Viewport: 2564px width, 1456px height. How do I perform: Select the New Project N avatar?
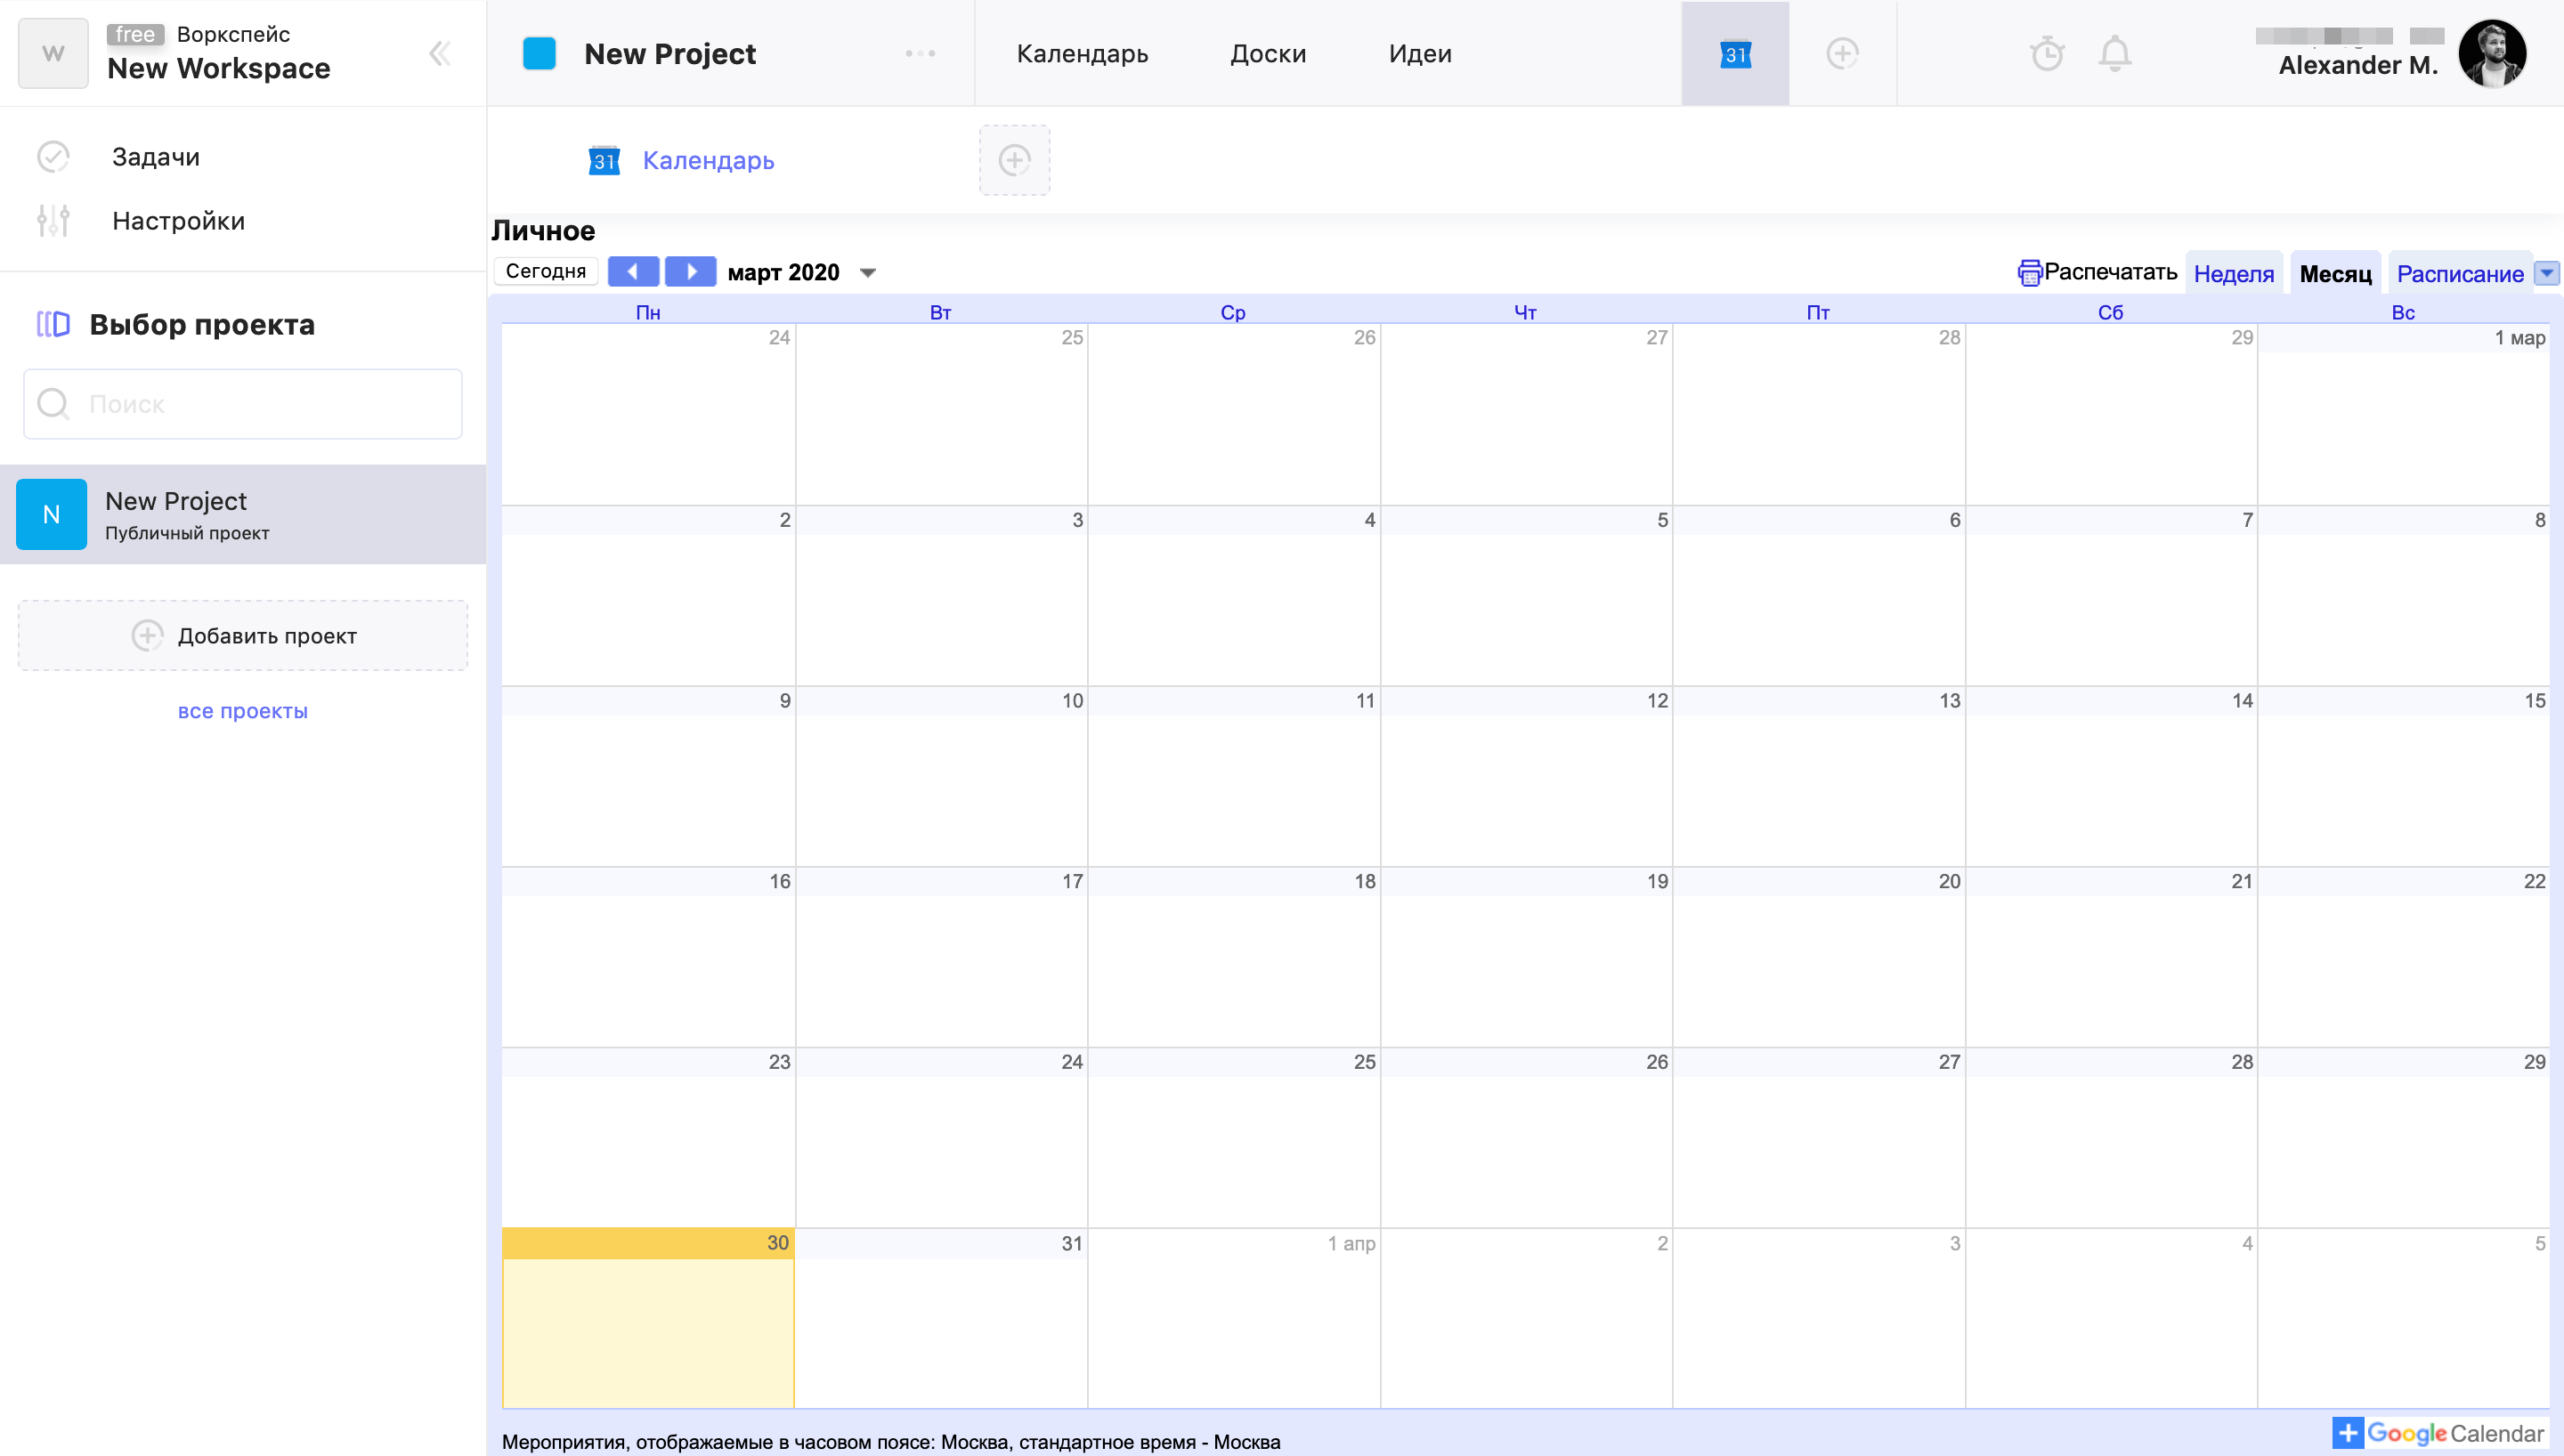pos(51,514)
